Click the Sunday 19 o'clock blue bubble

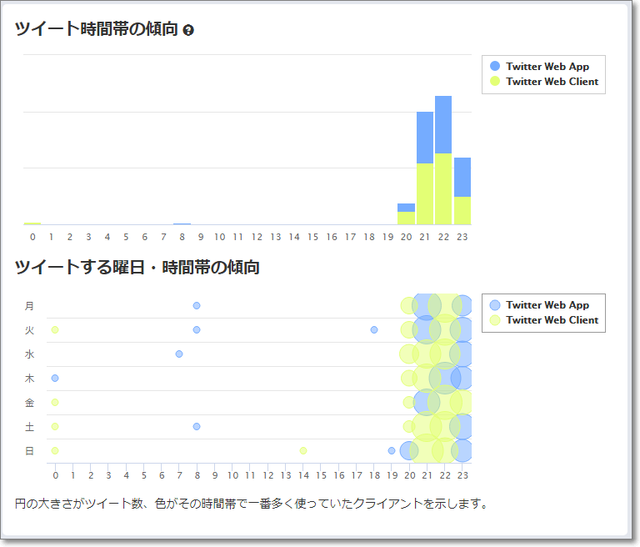coord(391,450)
